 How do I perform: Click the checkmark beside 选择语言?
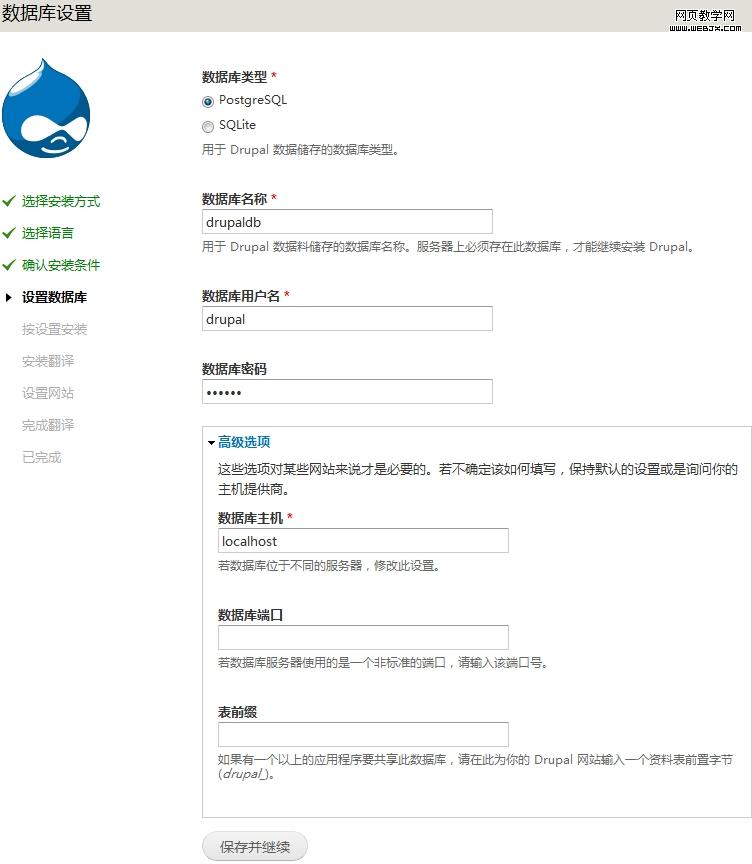click(x=9, y=233)
